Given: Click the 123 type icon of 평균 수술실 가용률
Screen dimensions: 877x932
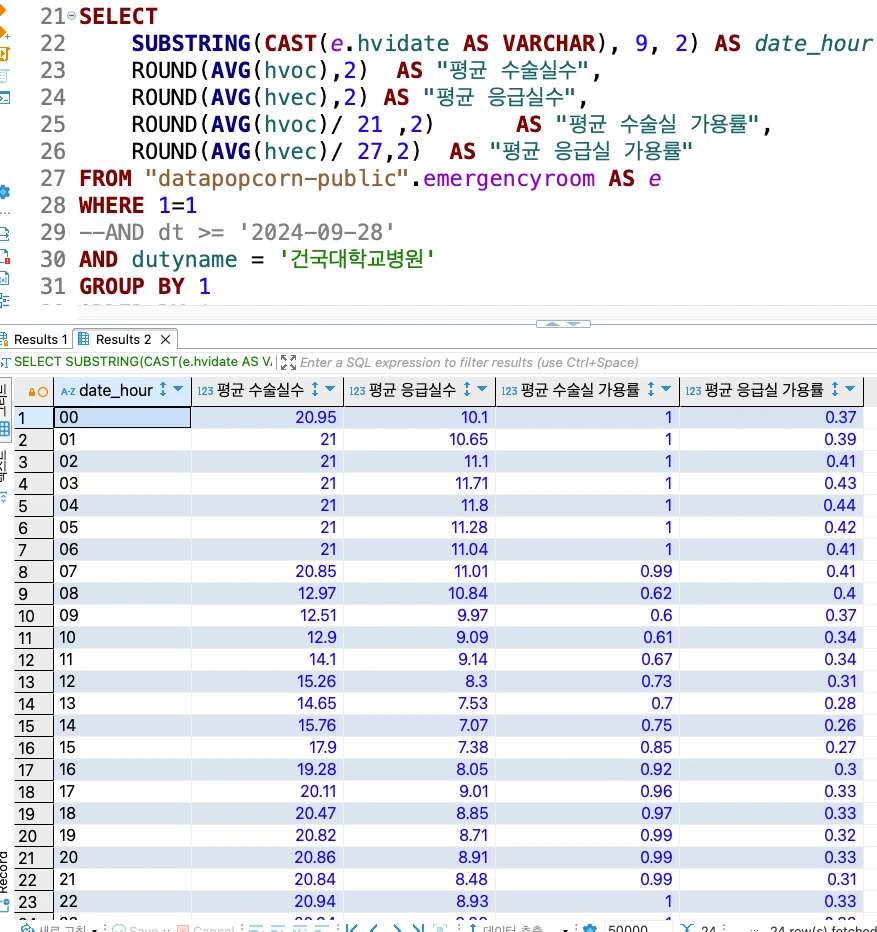Looking at the screenshot, I should pyautogui.click(x=510, y=391).
